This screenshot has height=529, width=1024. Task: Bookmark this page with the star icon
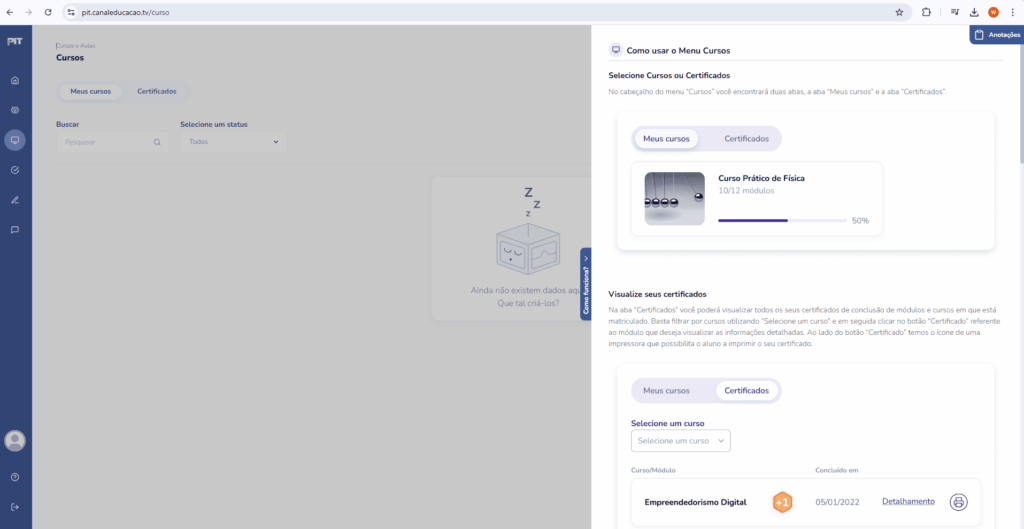click(899, 12)
